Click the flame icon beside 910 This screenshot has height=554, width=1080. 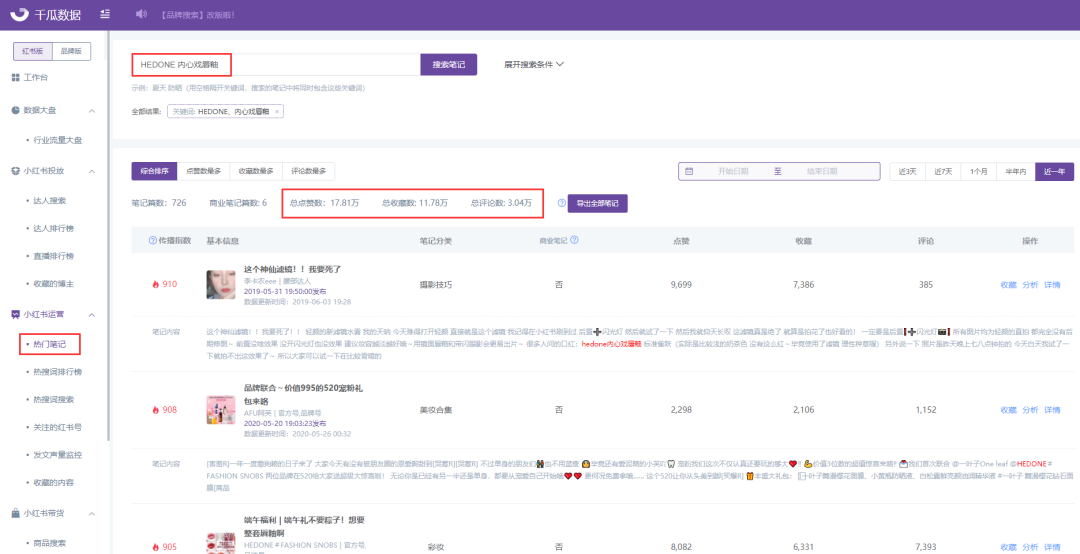pos(156,285)
